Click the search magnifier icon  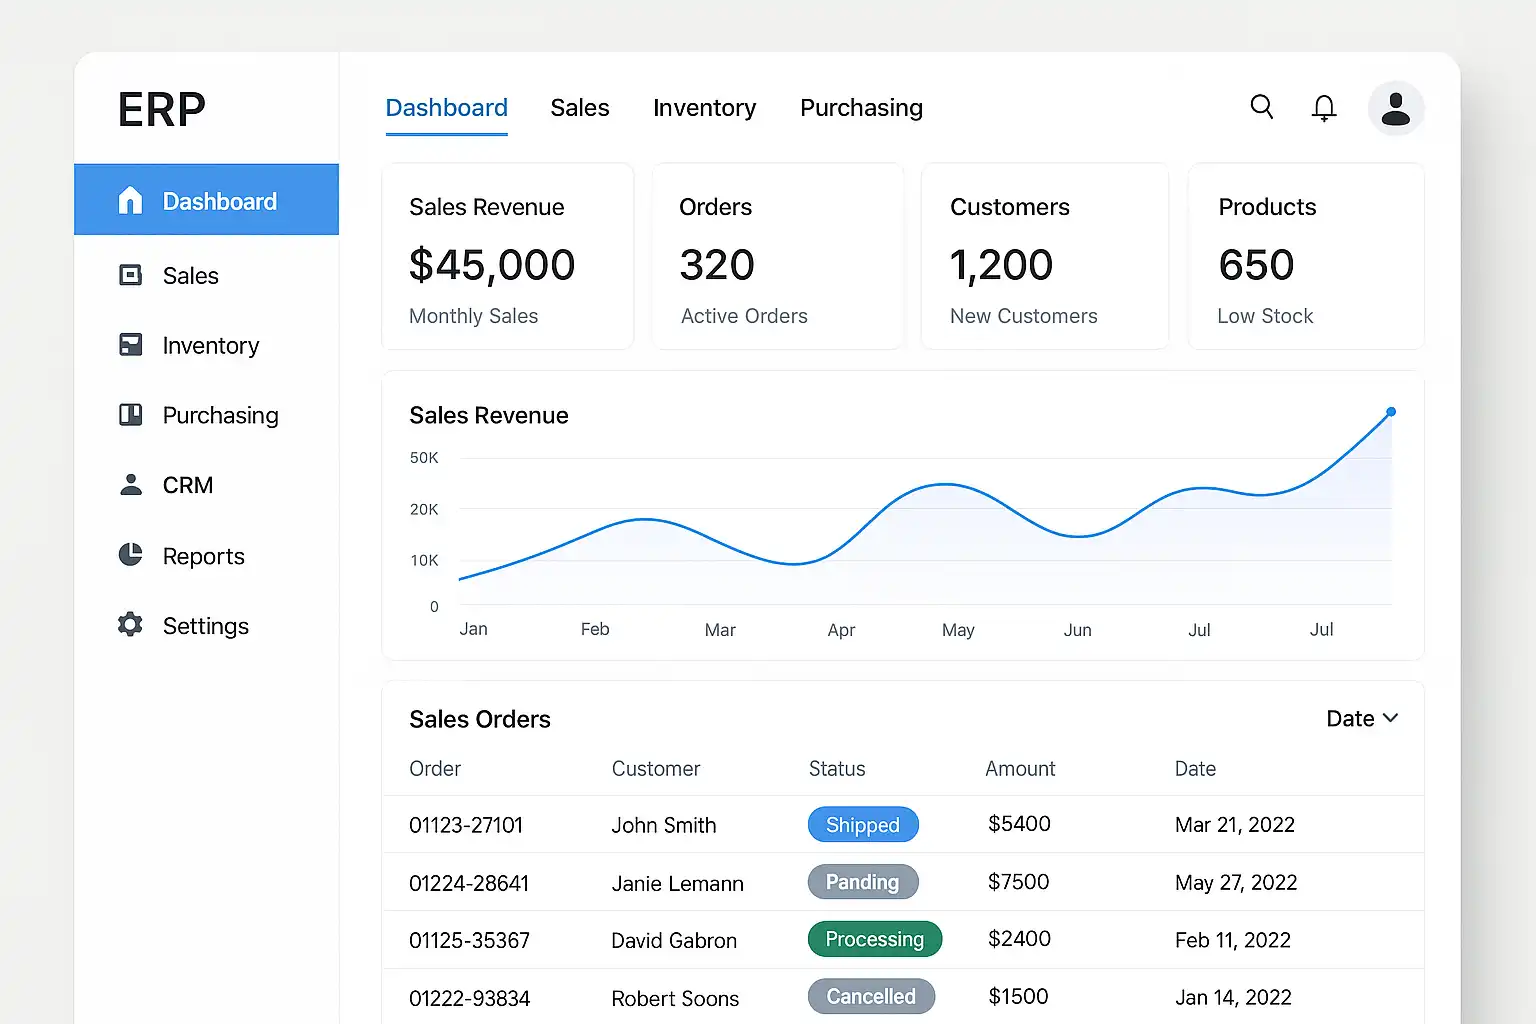click(x=1262, y=107)
